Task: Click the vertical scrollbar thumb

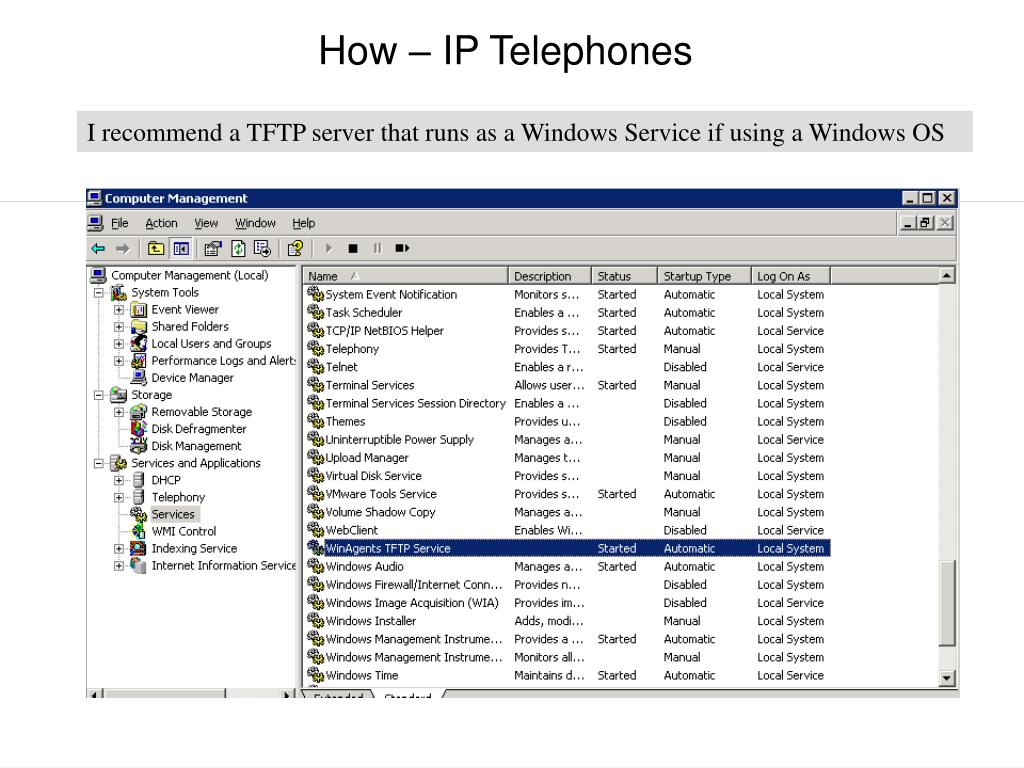Action: click(x=947, y=603)
